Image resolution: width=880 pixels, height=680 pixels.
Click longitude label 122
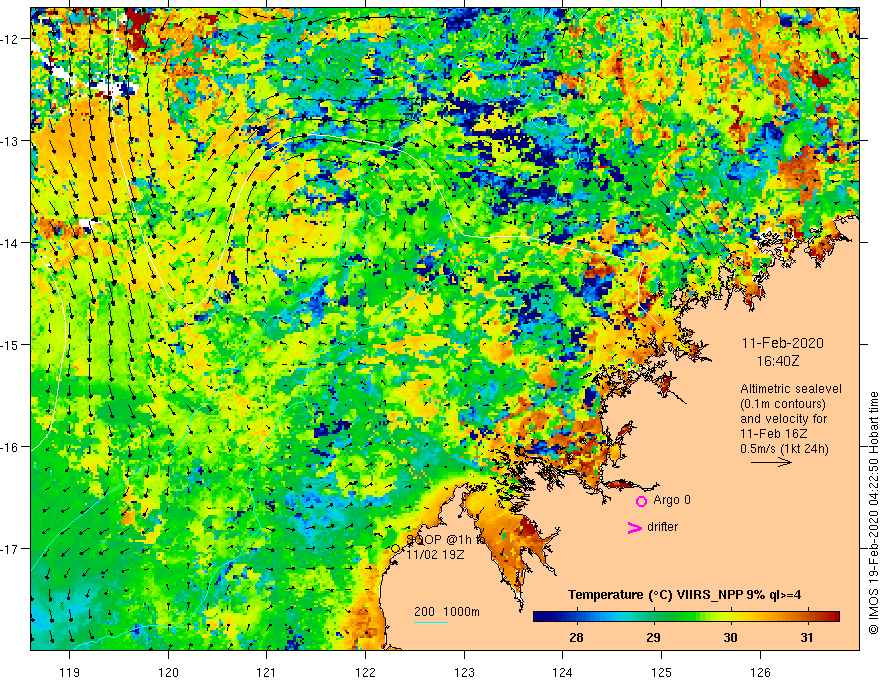tap(365, 672)
